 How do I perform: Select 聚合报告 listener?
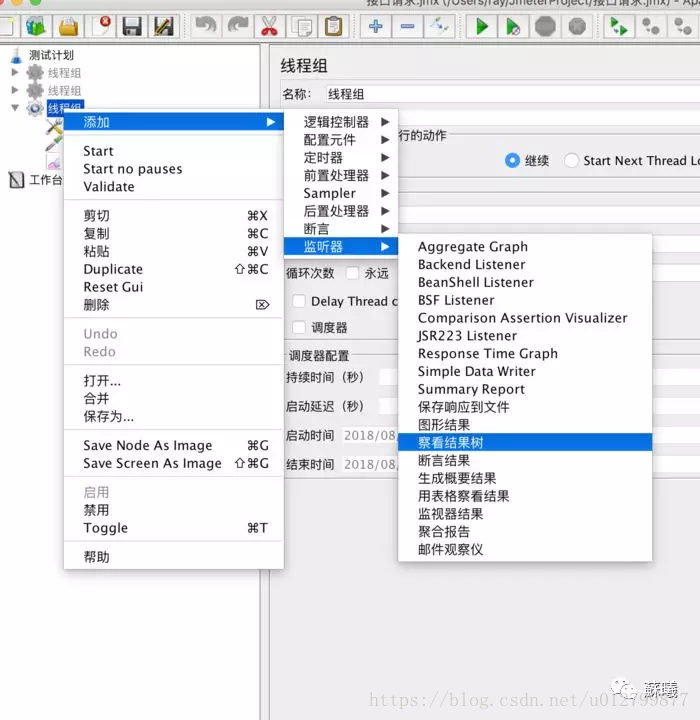point(525,532)
